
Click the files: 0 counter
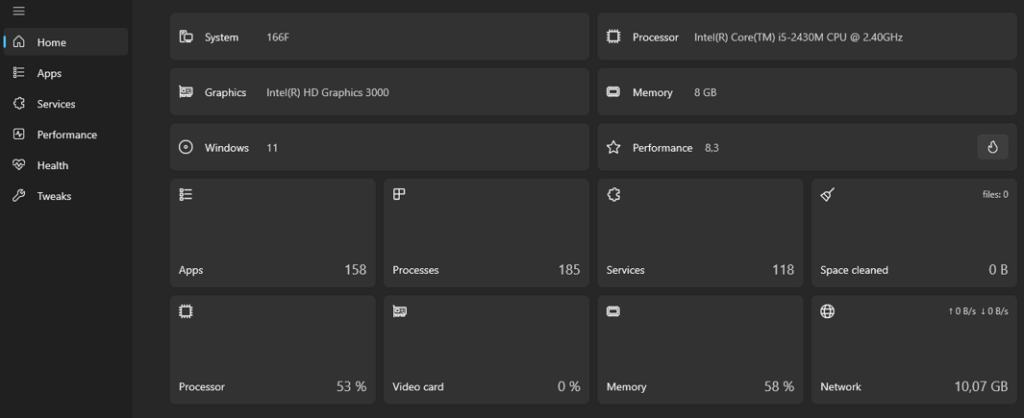click(995, 194)
